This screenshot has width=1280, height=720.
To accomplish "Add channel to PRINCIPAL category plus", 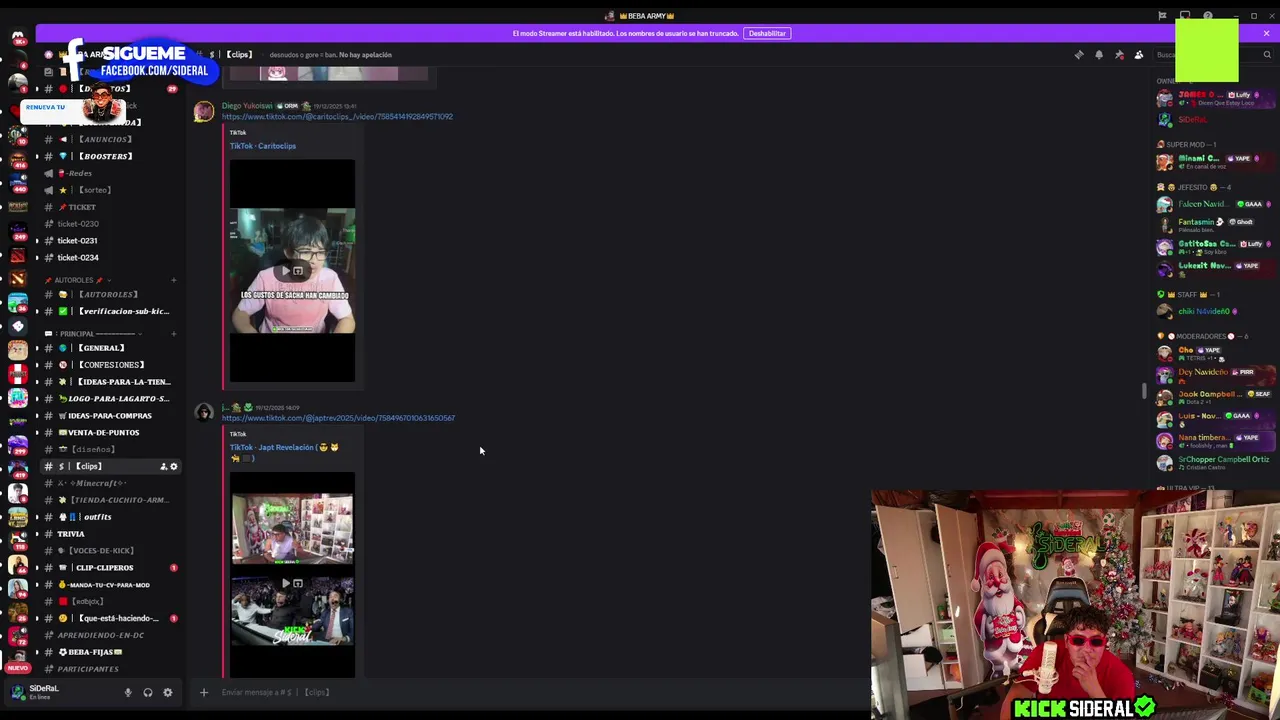I will pyautogui.click(x=173, y=333).
